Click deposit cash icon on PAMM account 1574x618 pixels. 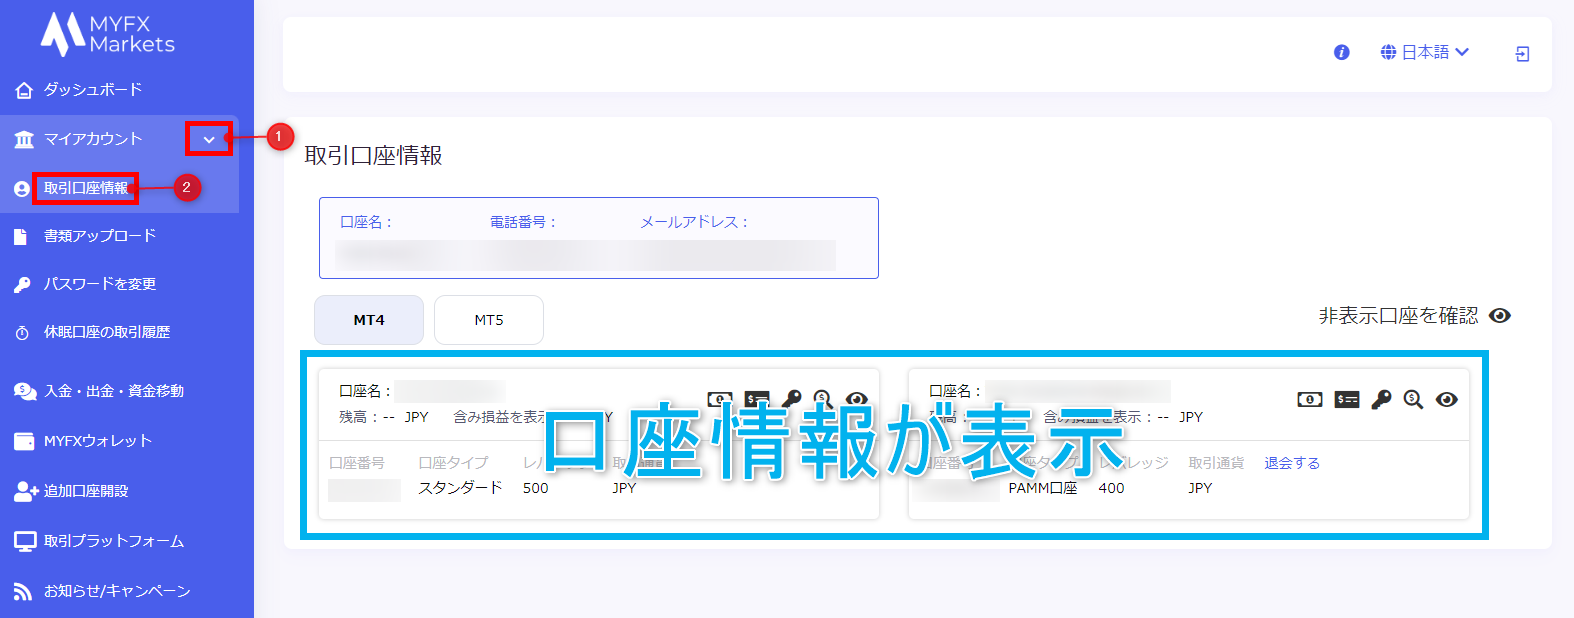(1309, 400)
